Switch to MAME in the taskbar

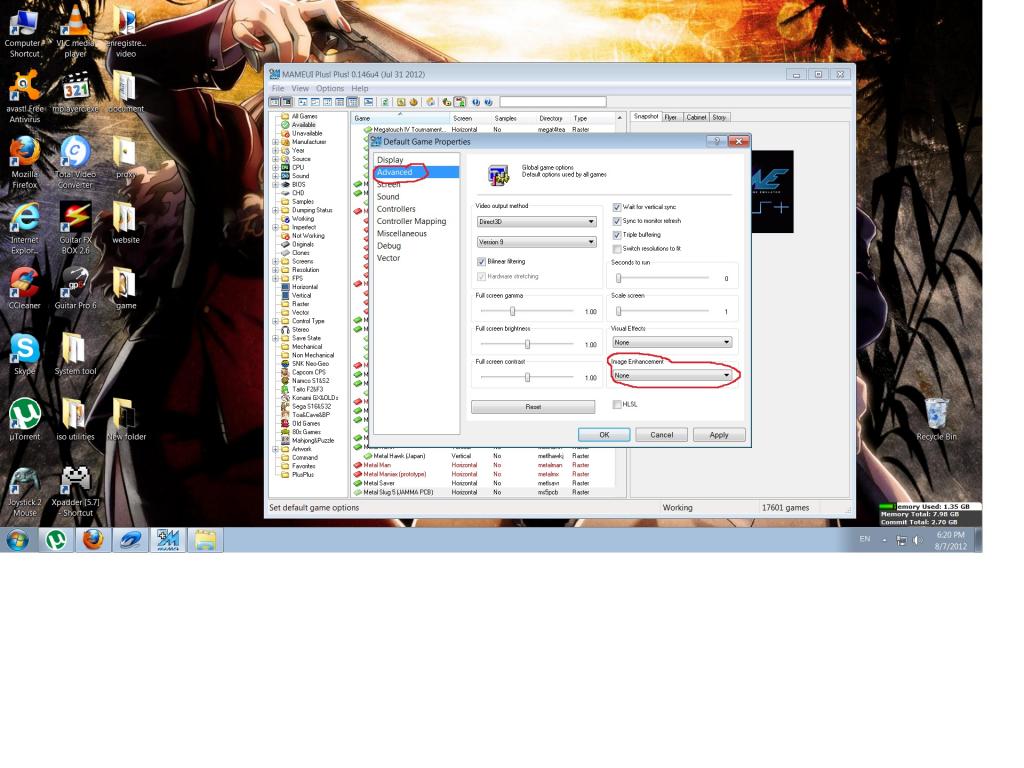(168, 541)
